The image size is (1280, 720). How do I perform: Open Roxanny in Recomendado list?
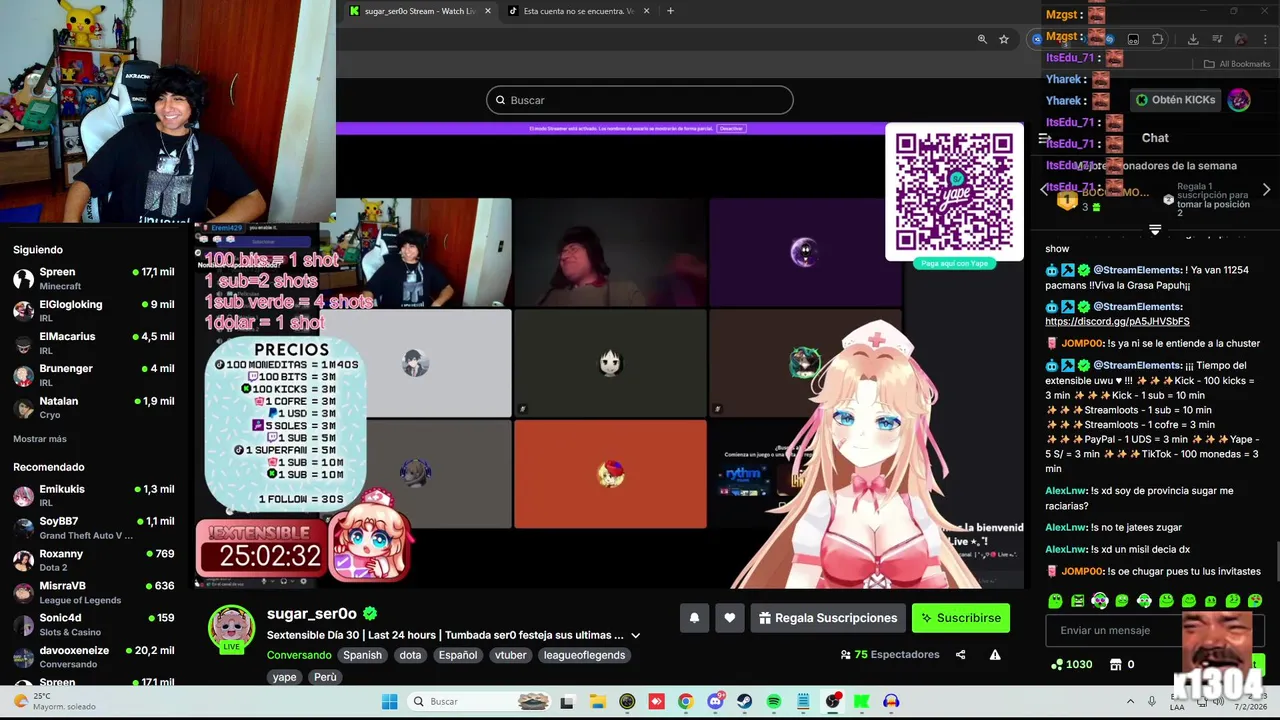point(94,560)
